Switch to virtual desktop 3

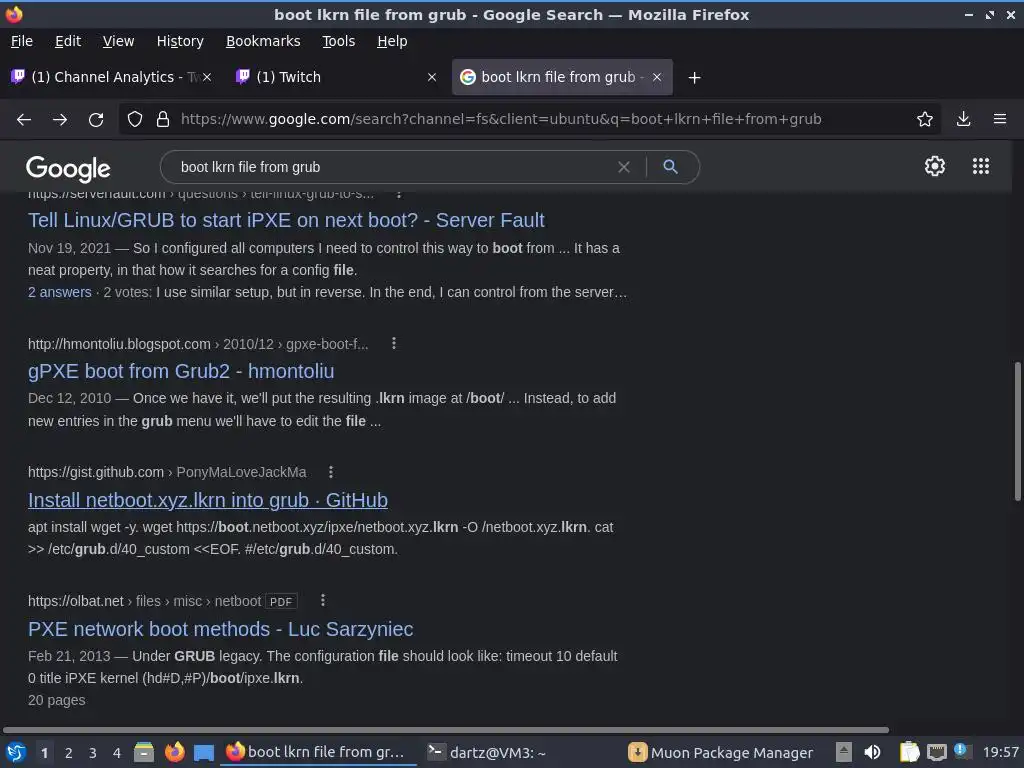coord(93,753)
